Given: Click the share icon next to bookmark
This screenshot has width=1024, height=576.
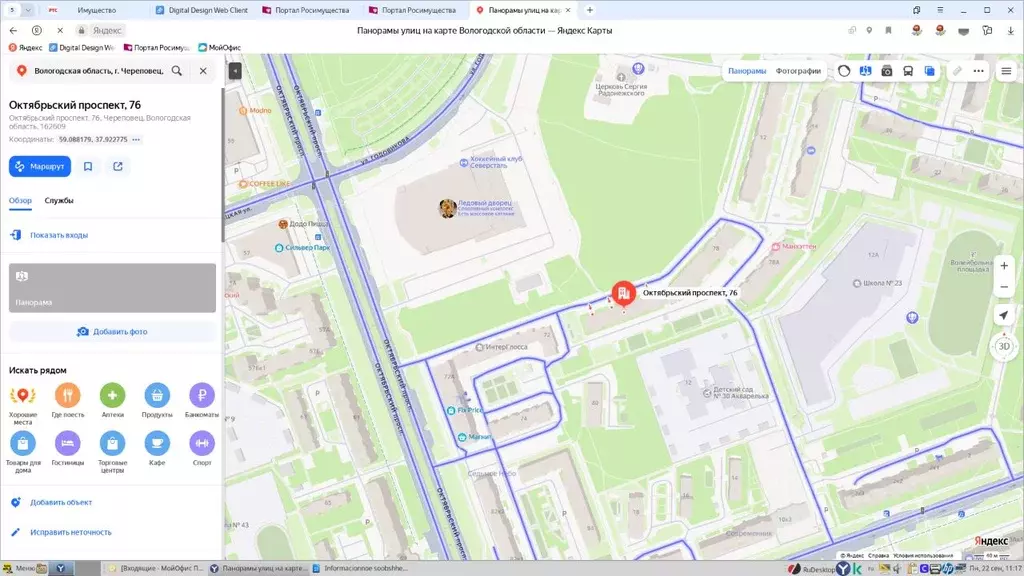Looking at the screenshot, I should tap(117, 166).
